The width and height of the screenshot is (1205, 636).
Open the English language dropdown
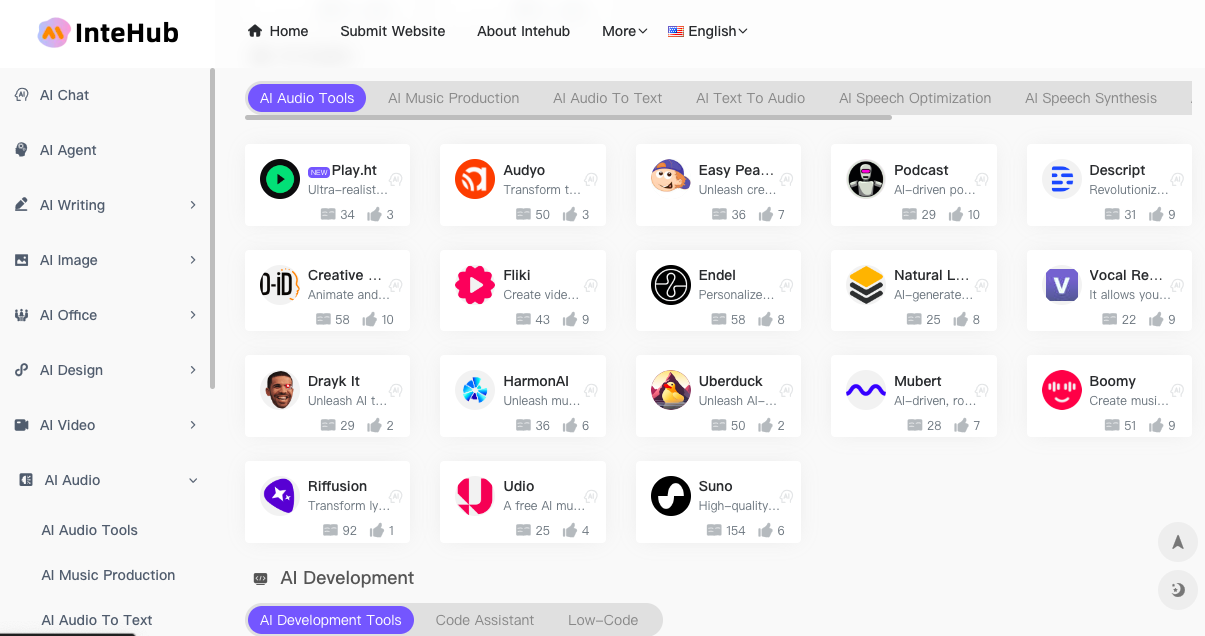pos(708,31)
